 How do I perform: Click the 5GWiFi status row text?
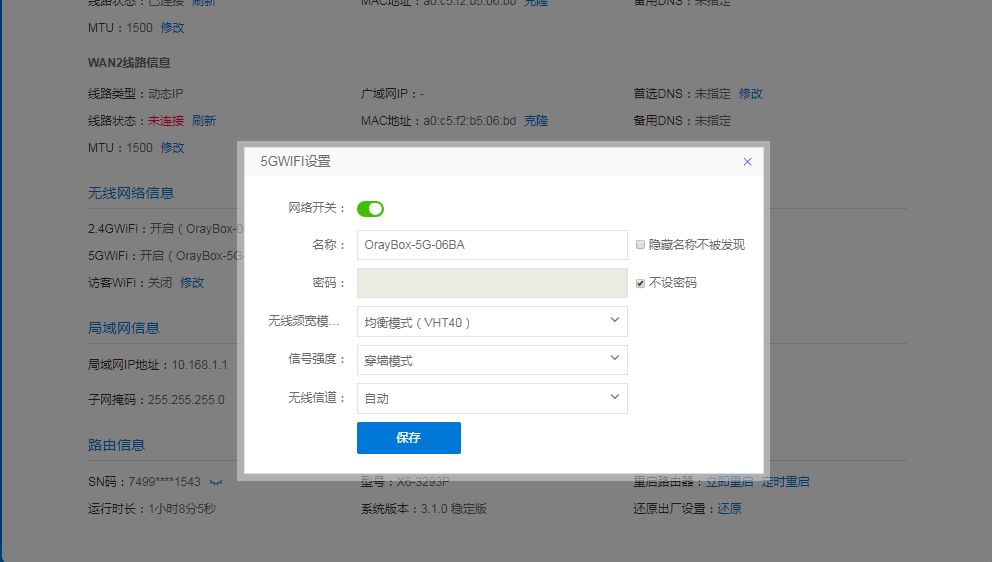pyautogui.click(x=166, y=256)
